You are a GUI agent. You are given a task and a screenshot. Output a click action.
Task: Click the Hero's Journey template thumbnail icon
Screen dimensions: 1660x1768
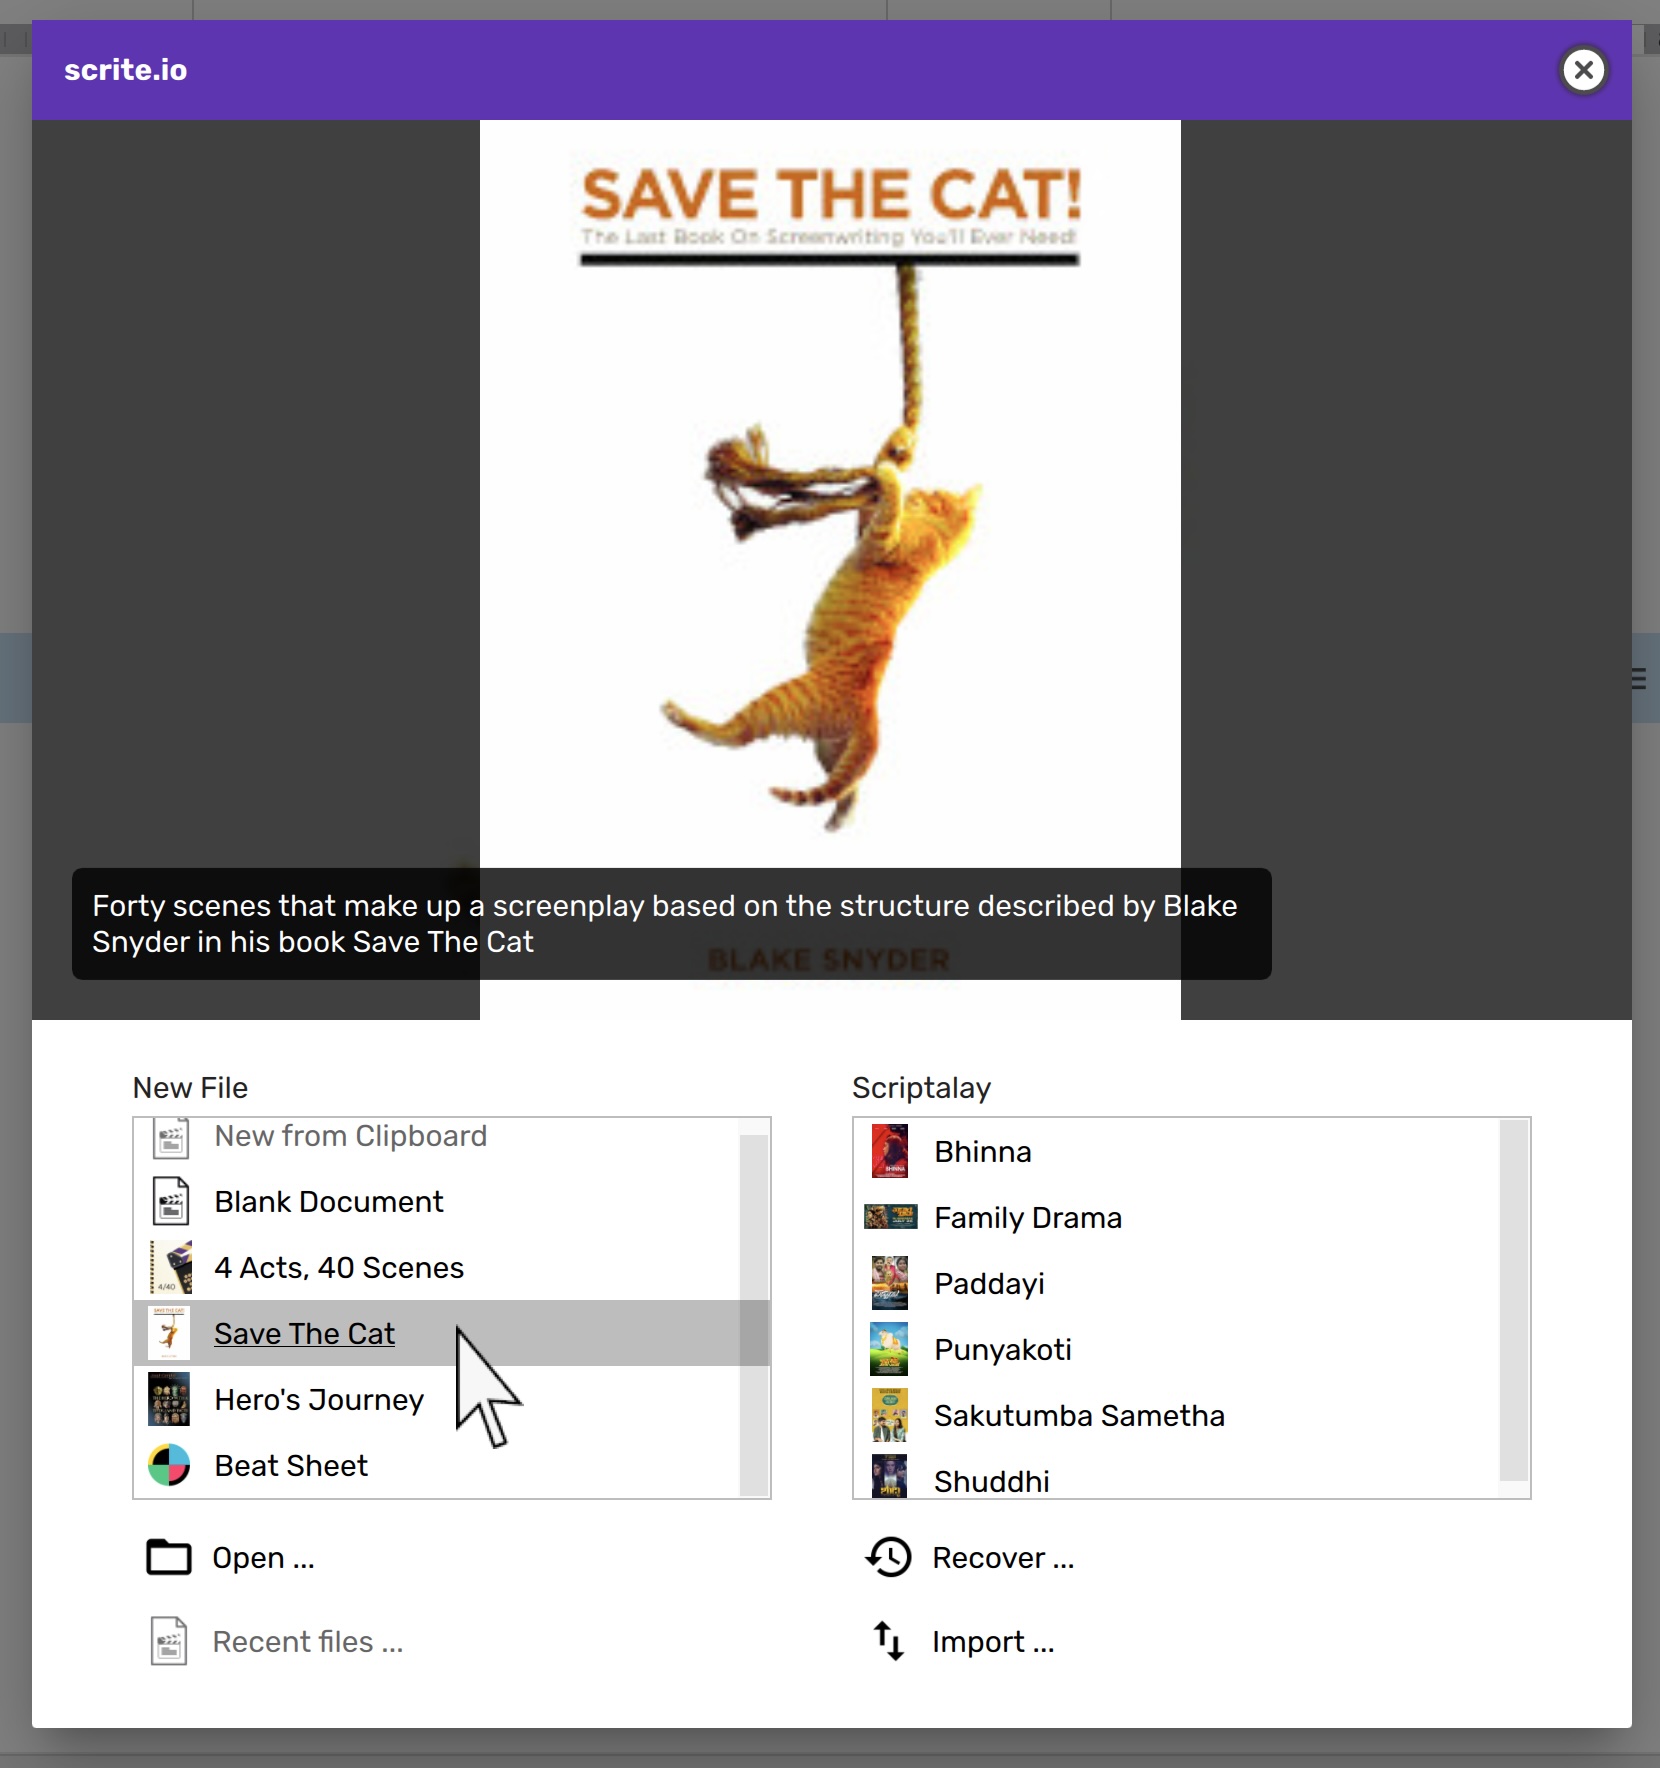click(169, 1399)
